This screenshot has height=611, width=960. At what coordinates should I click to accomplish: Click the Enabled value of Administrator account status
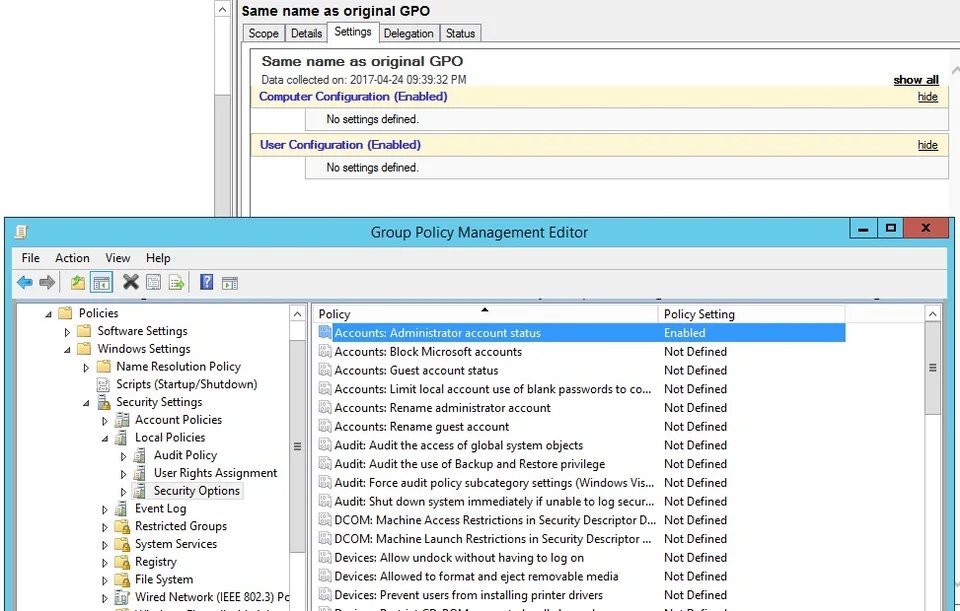(x=684, y=333)
